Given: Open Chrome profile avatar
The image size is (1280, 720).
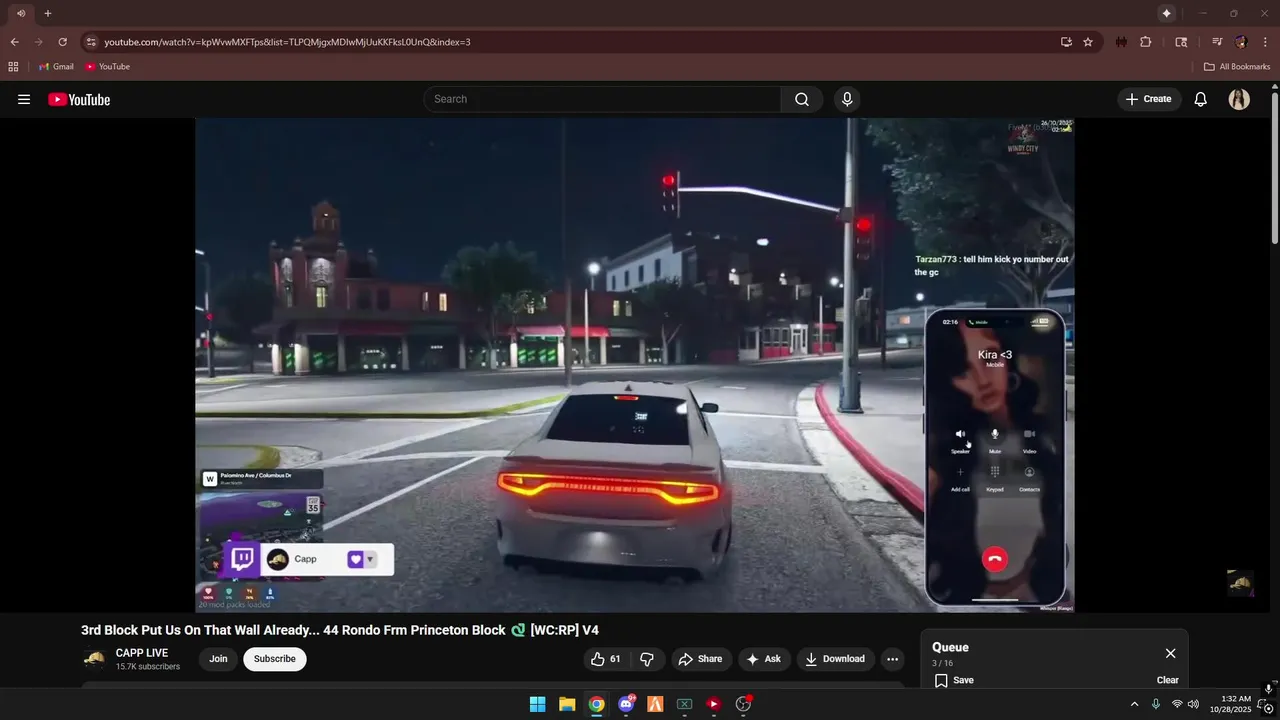Looking at the screenshot, I should pos(1241,42).
